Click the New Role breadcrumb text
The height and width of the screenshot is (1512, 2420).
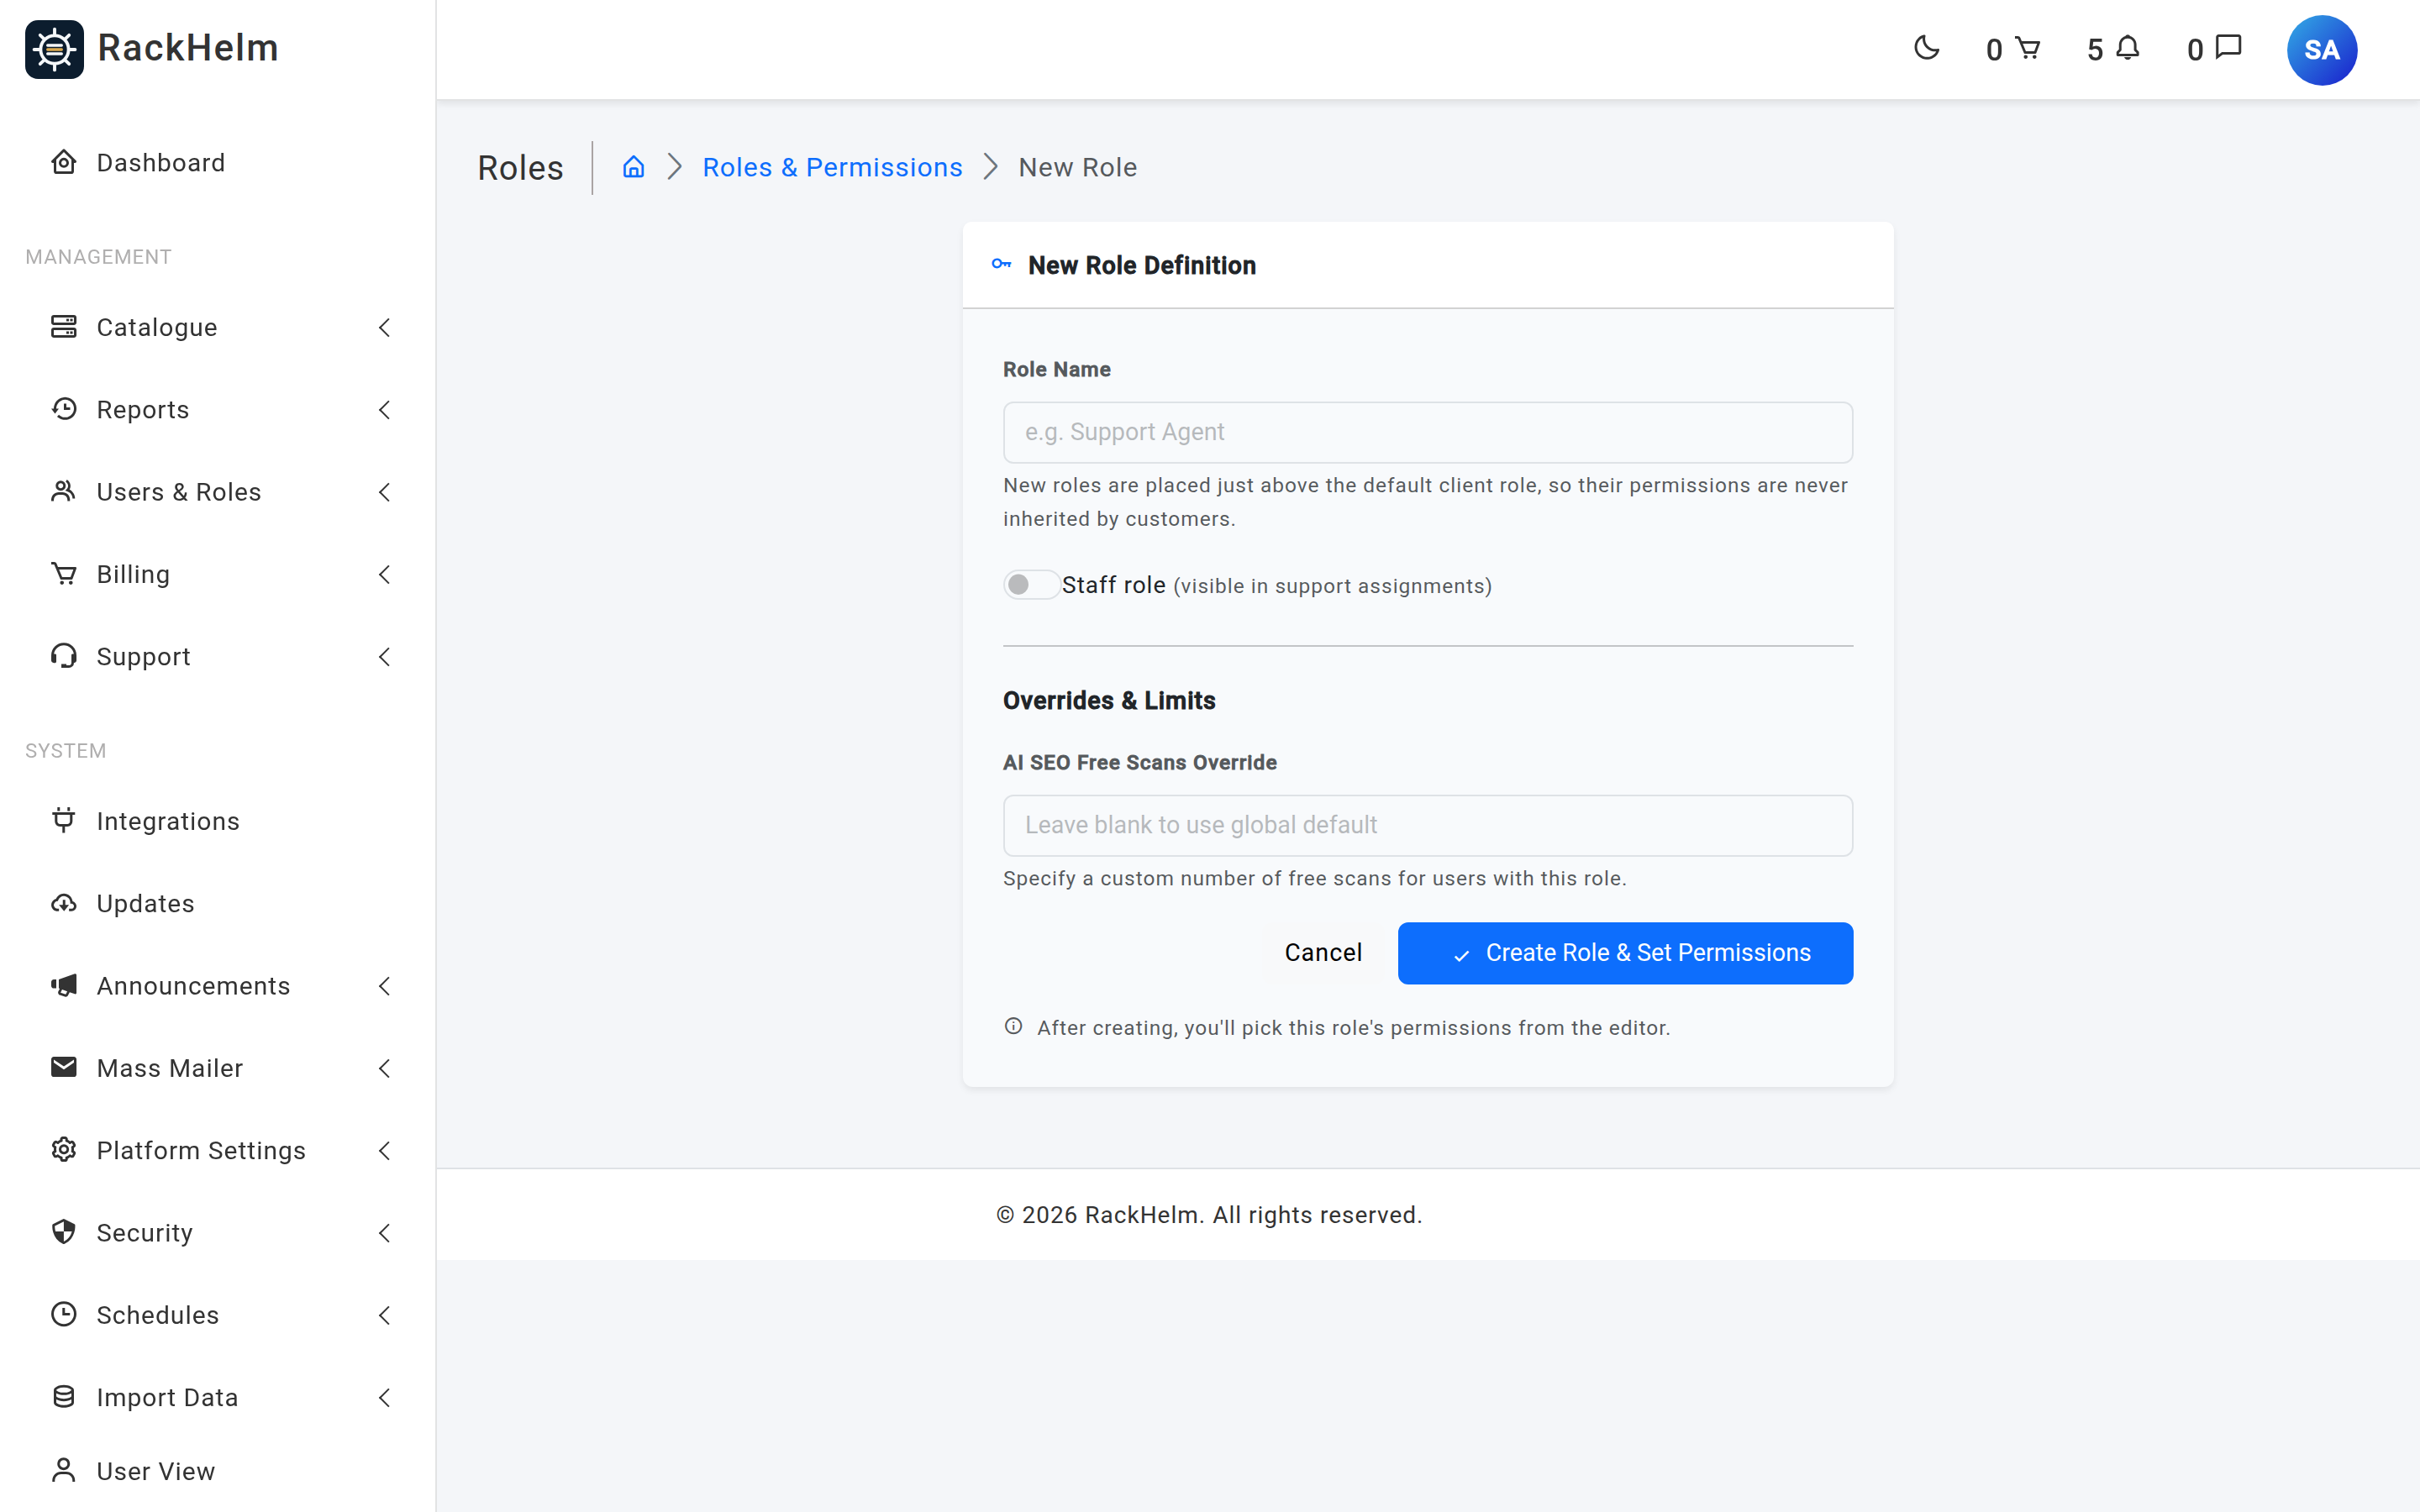pos(1077,167)
